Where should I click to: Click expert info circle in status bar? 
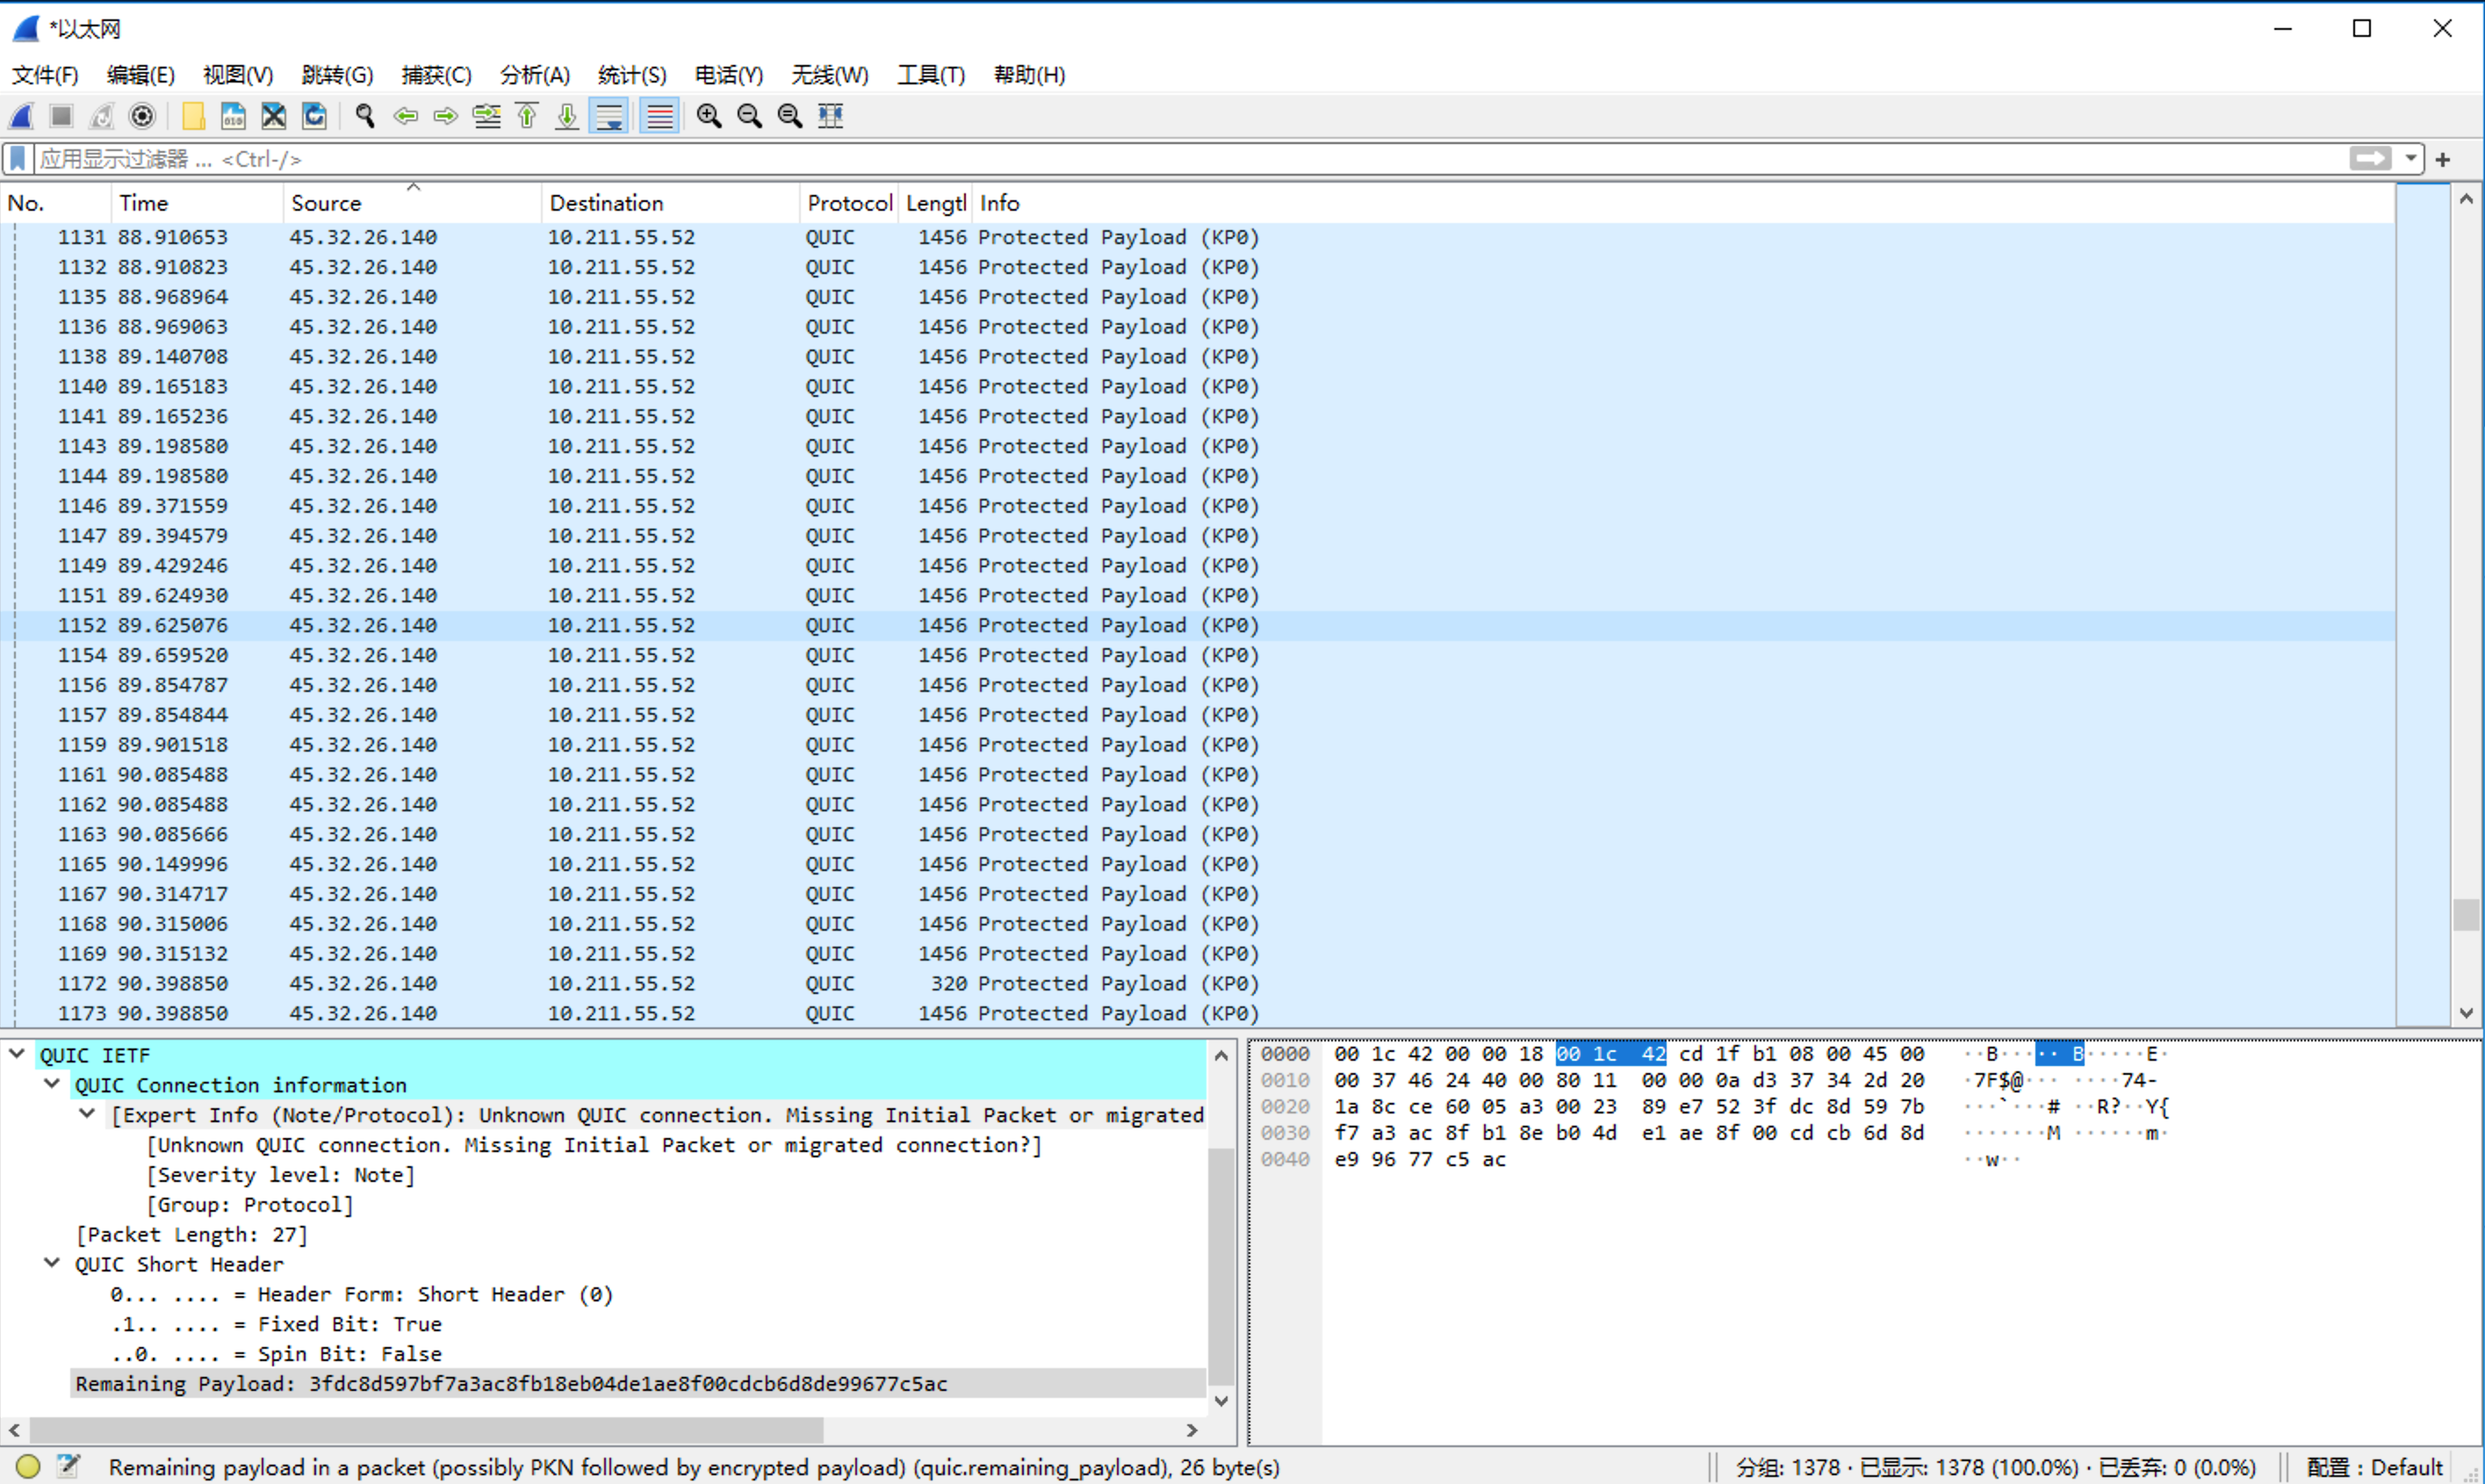28,1466
